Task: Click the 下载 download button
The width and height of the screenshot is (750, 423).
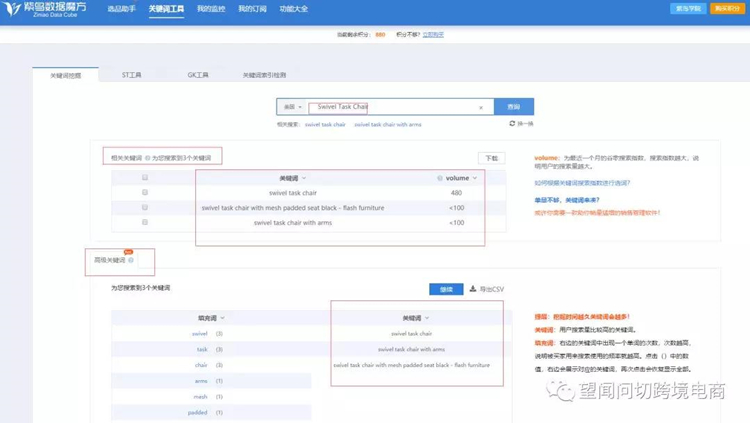Action: (x=490, y=158)
